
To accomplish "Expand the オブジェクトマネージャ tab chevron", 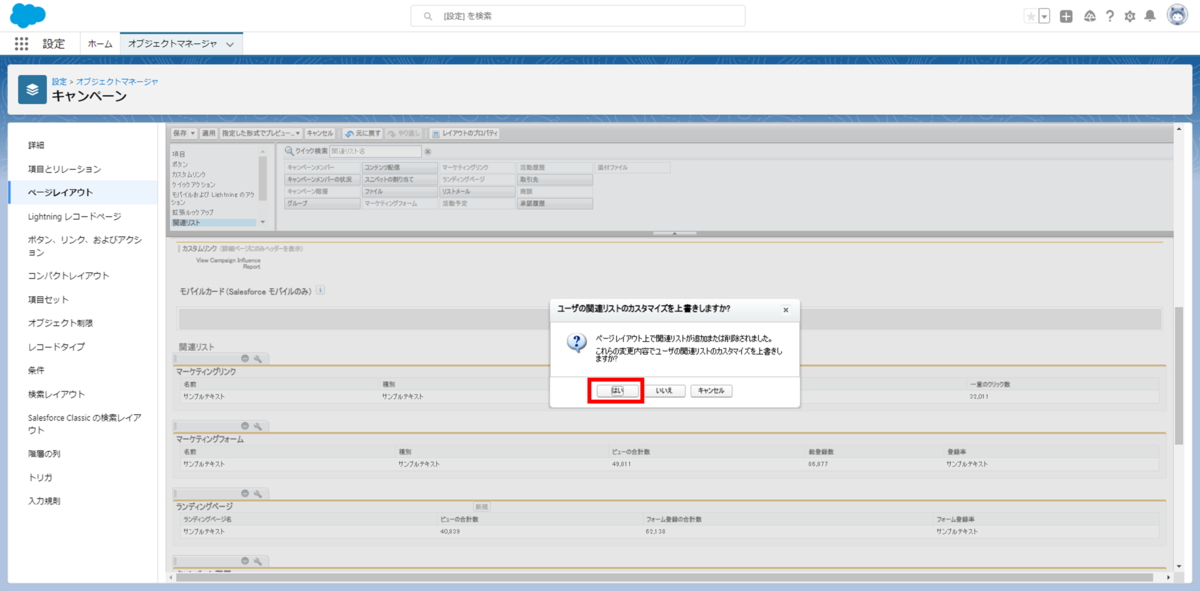I will (x=231, y=44).
